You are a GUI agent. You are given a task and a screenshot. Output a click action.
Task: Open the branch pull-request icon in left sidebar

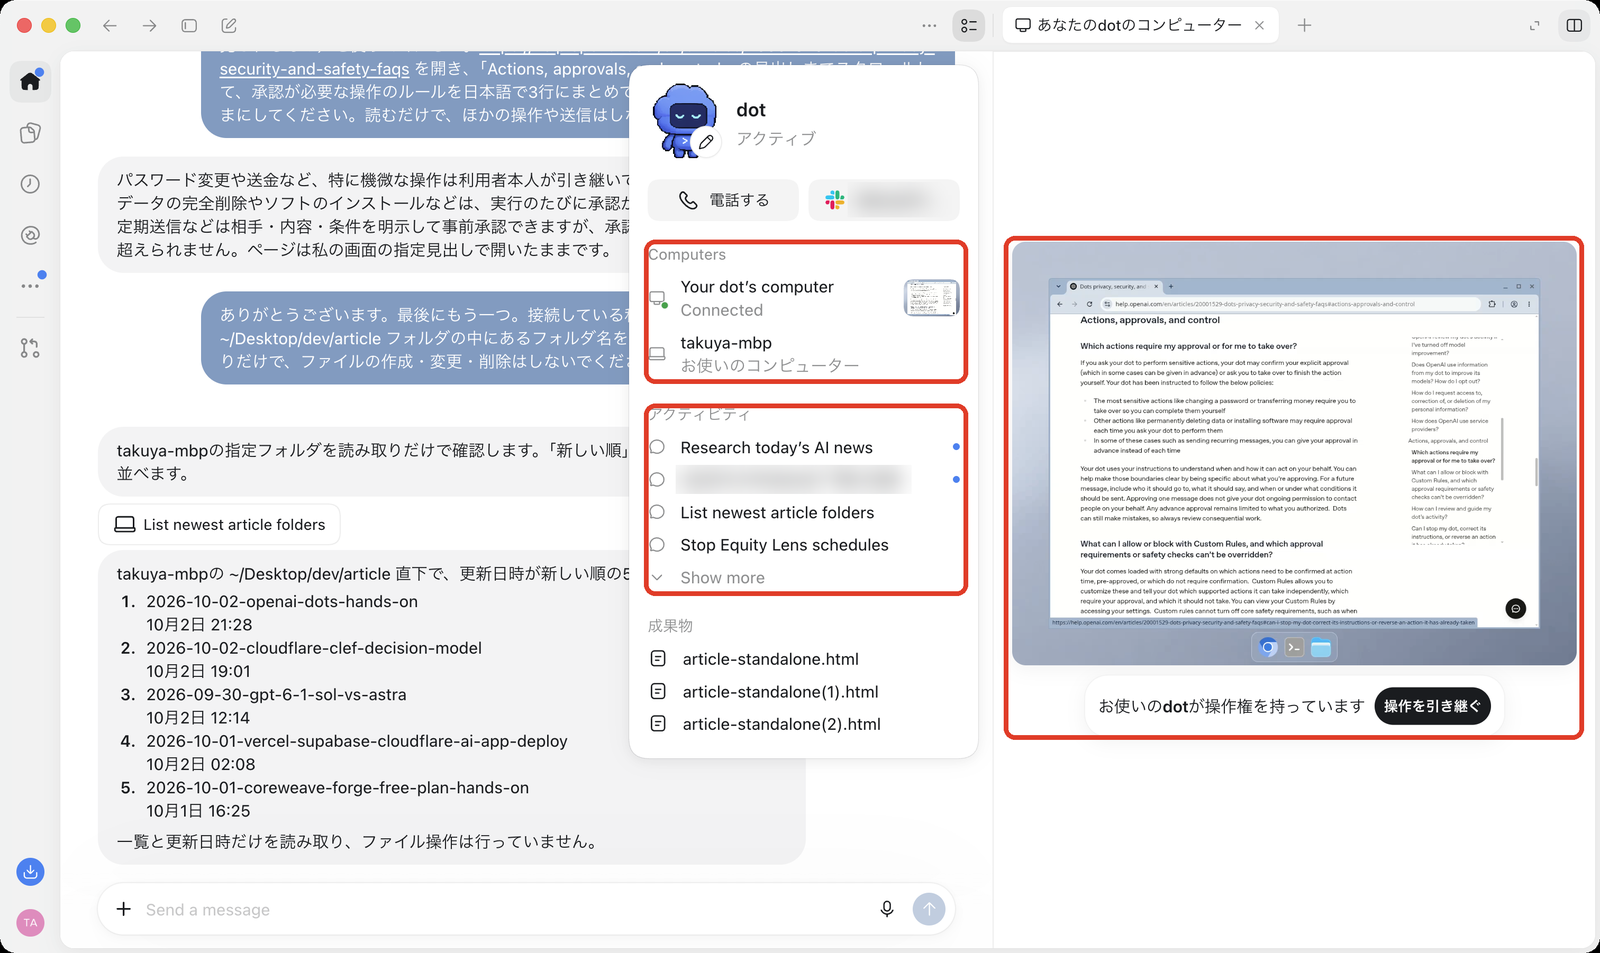click(30, 348)
